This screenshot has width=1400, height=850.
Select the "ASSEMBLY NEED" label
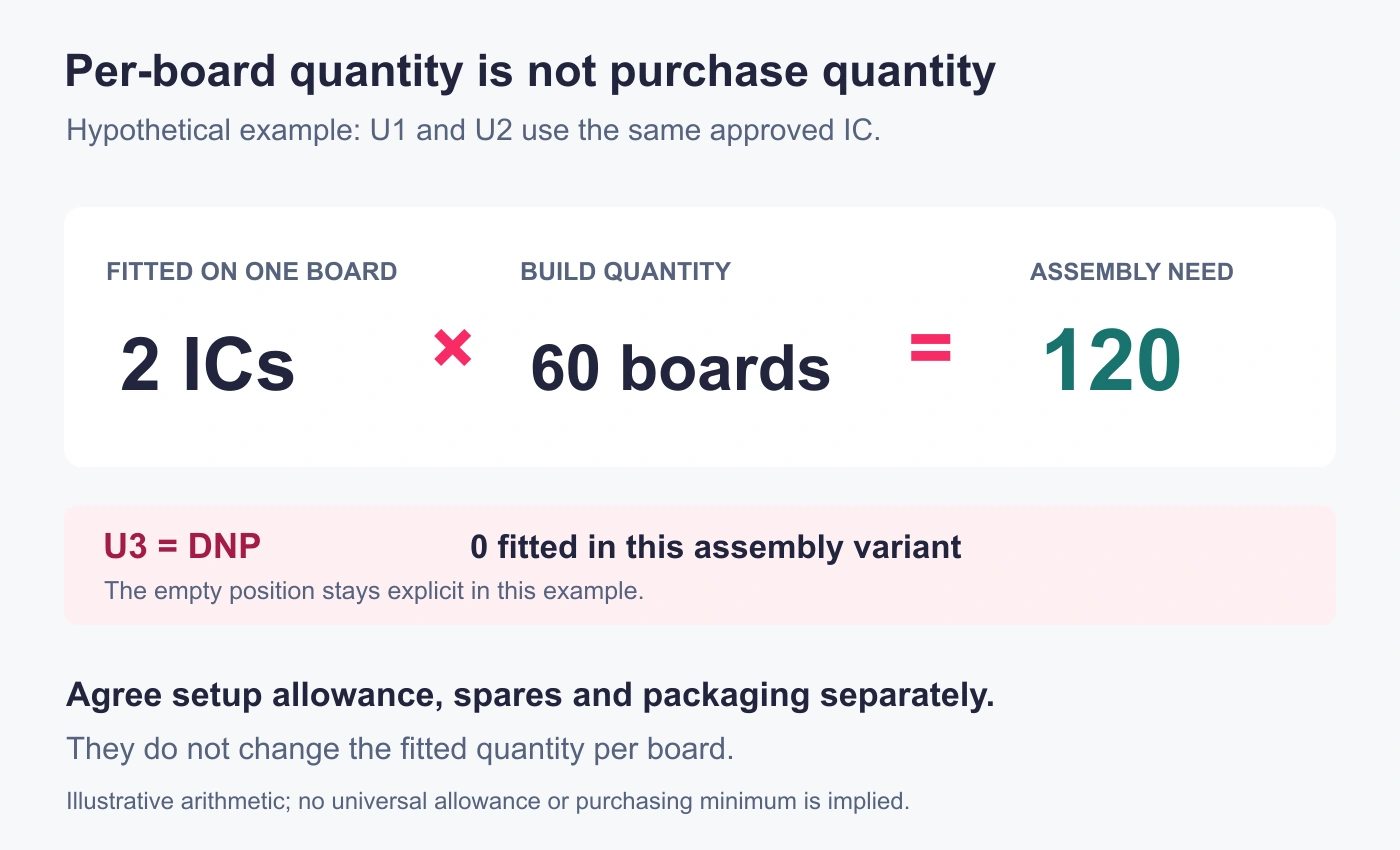pyautogui.click(x=1132, y=271)
